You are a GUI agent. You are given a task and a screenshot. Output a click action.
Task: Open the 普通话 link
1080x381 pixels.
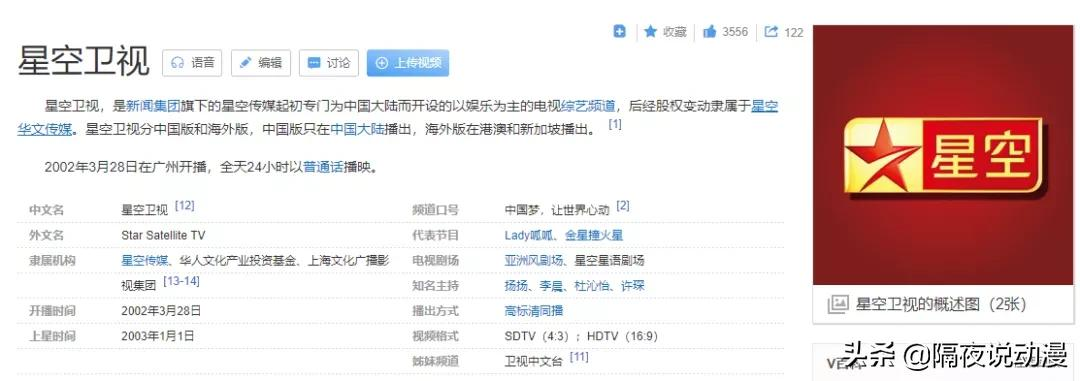[x=323, y=167]
